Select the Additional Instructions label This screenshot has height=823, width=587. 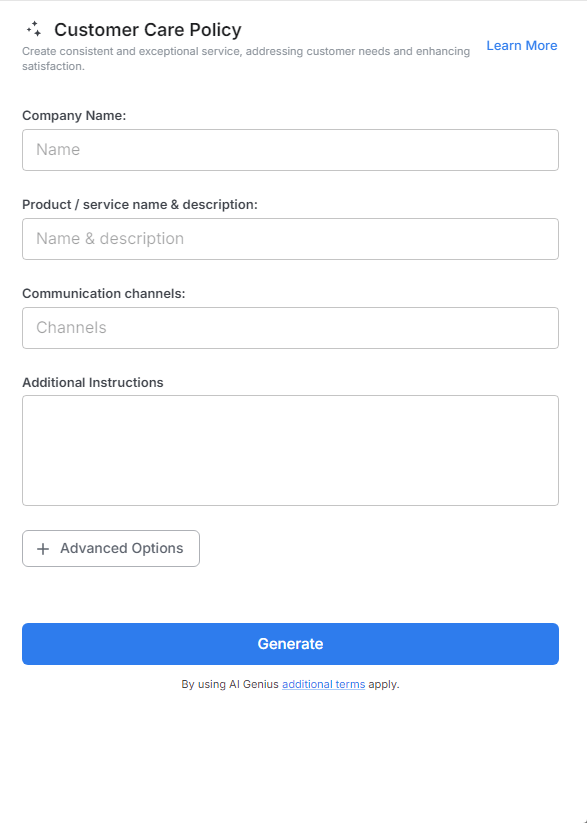pos(95,382)
